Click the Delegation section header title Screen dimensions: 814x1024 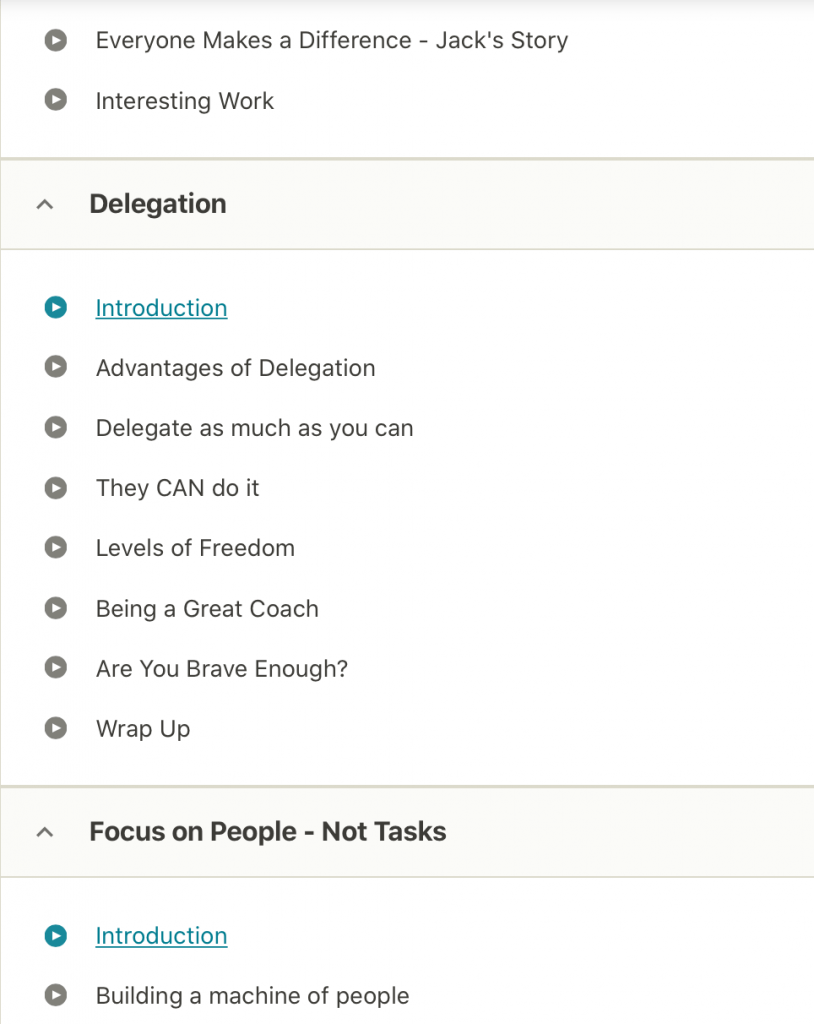click(x=158, y=204)
